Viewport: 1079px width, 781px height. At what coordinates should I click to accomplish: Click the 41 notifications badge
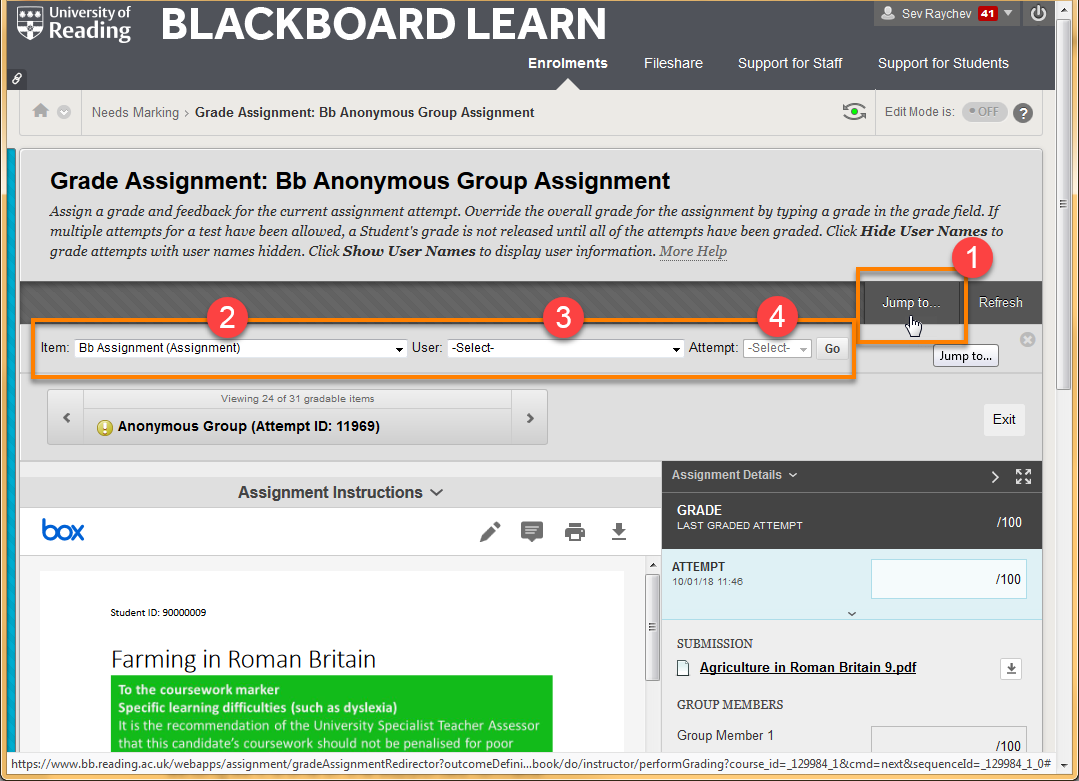coord(987,13)
